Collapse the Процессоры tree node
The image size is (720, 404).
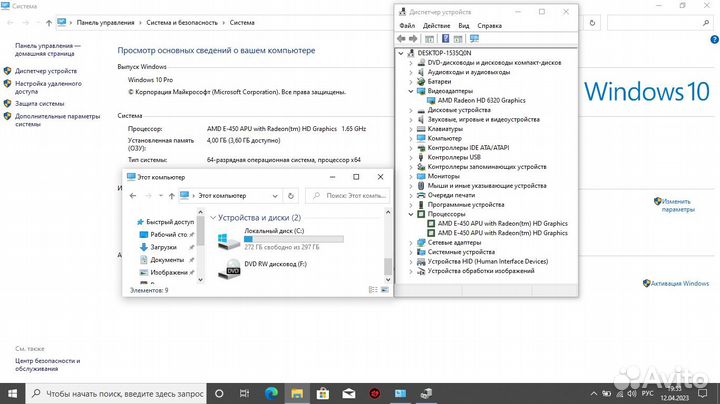(412, 214)
